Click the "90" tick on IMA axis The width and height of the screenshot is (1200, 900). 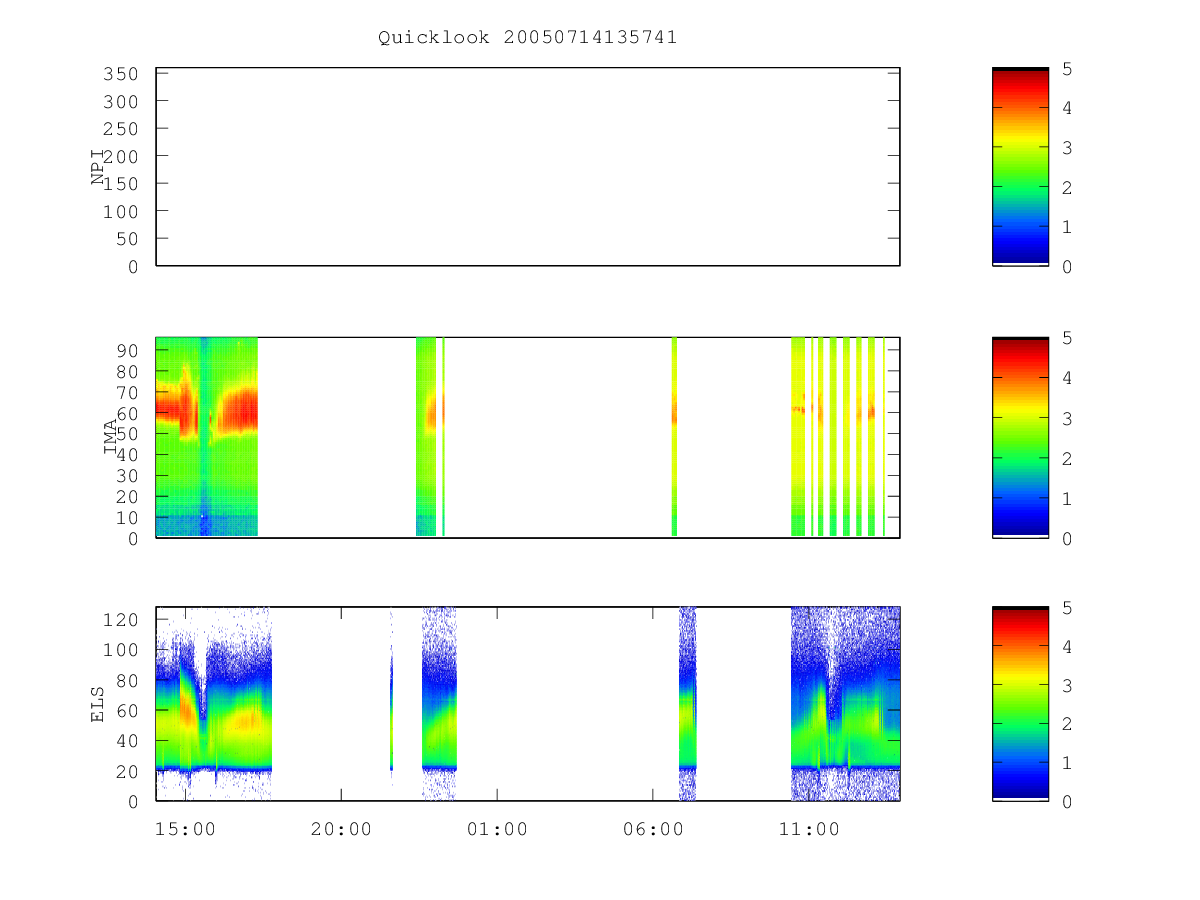click(x=127, y=350)
